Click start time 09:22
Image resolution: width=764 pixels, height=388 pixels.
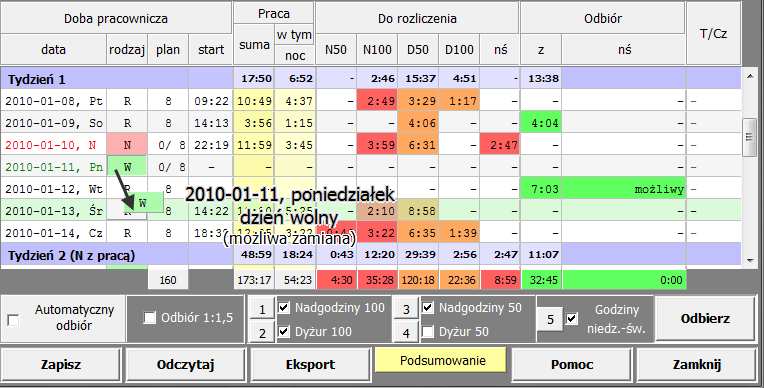tap(211, 101)
